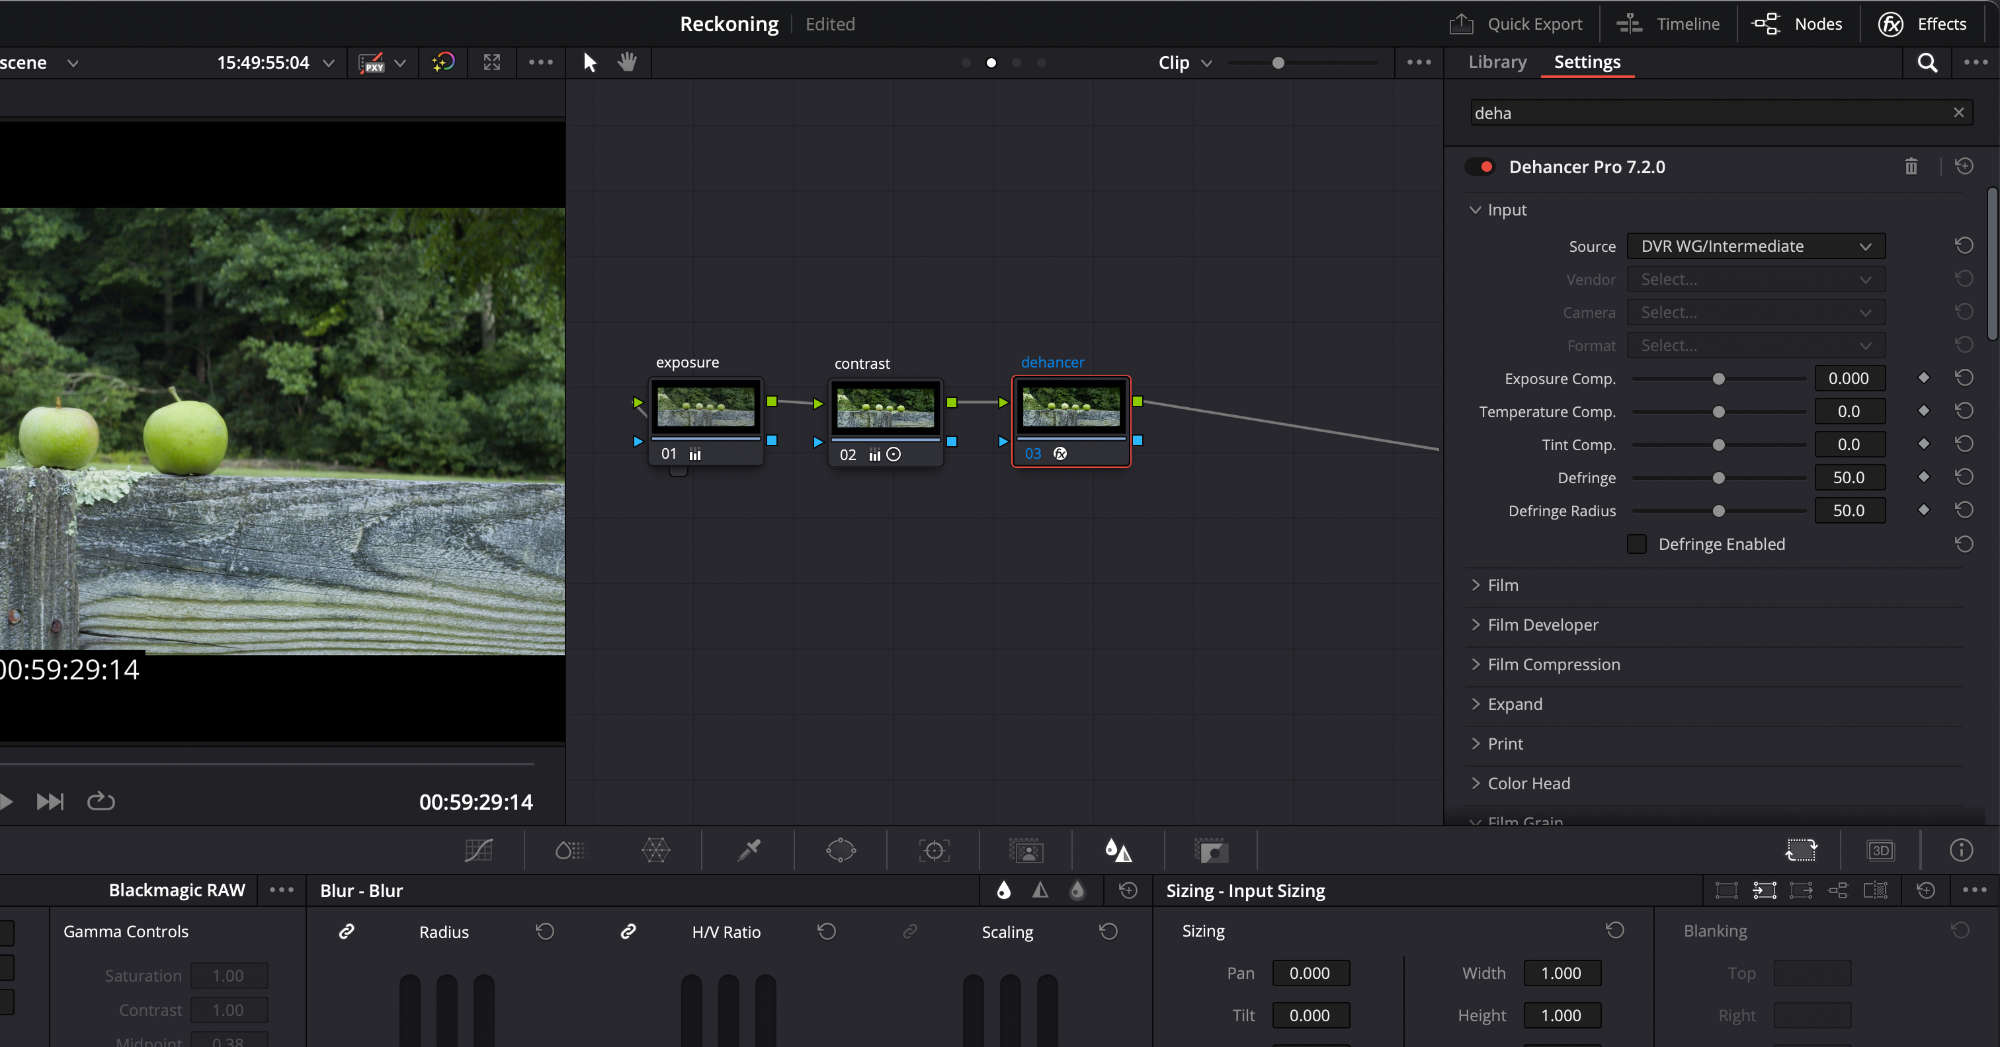The image size is (2000, 1047).
Task: Open the Blur palette
Action: [x=1118, y=850]
